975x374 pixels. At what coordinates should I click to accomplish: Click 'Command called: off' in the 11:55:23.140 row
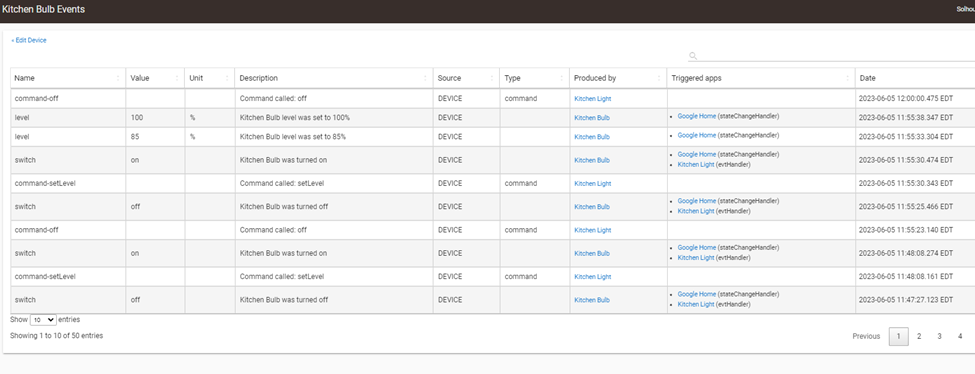273,230
